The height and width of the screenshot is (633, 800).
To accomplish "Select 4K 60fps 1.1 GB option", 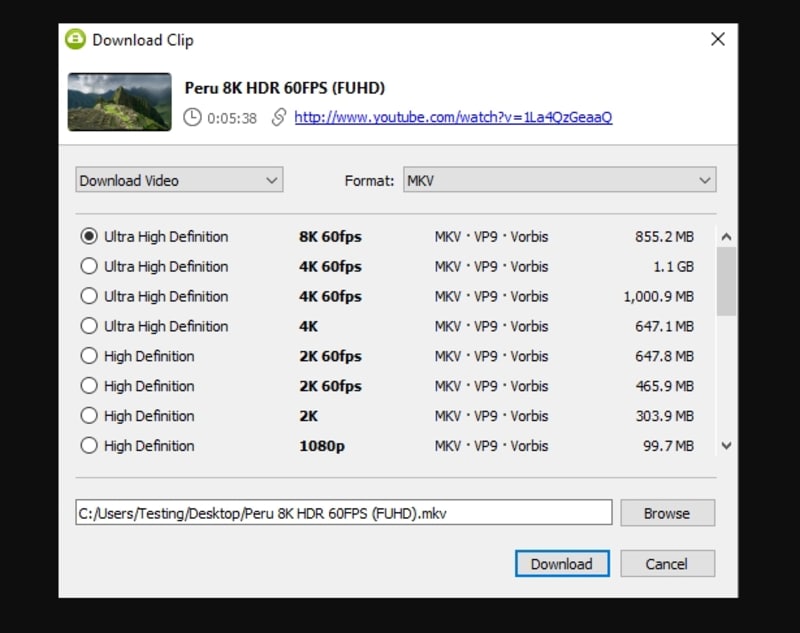I will coord(89,266).
